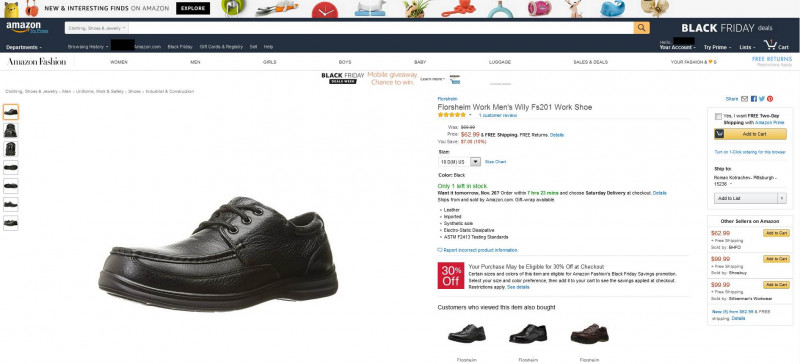Select the first shoe thumbnail
The image size is (800, 364).
coord(11,112)
